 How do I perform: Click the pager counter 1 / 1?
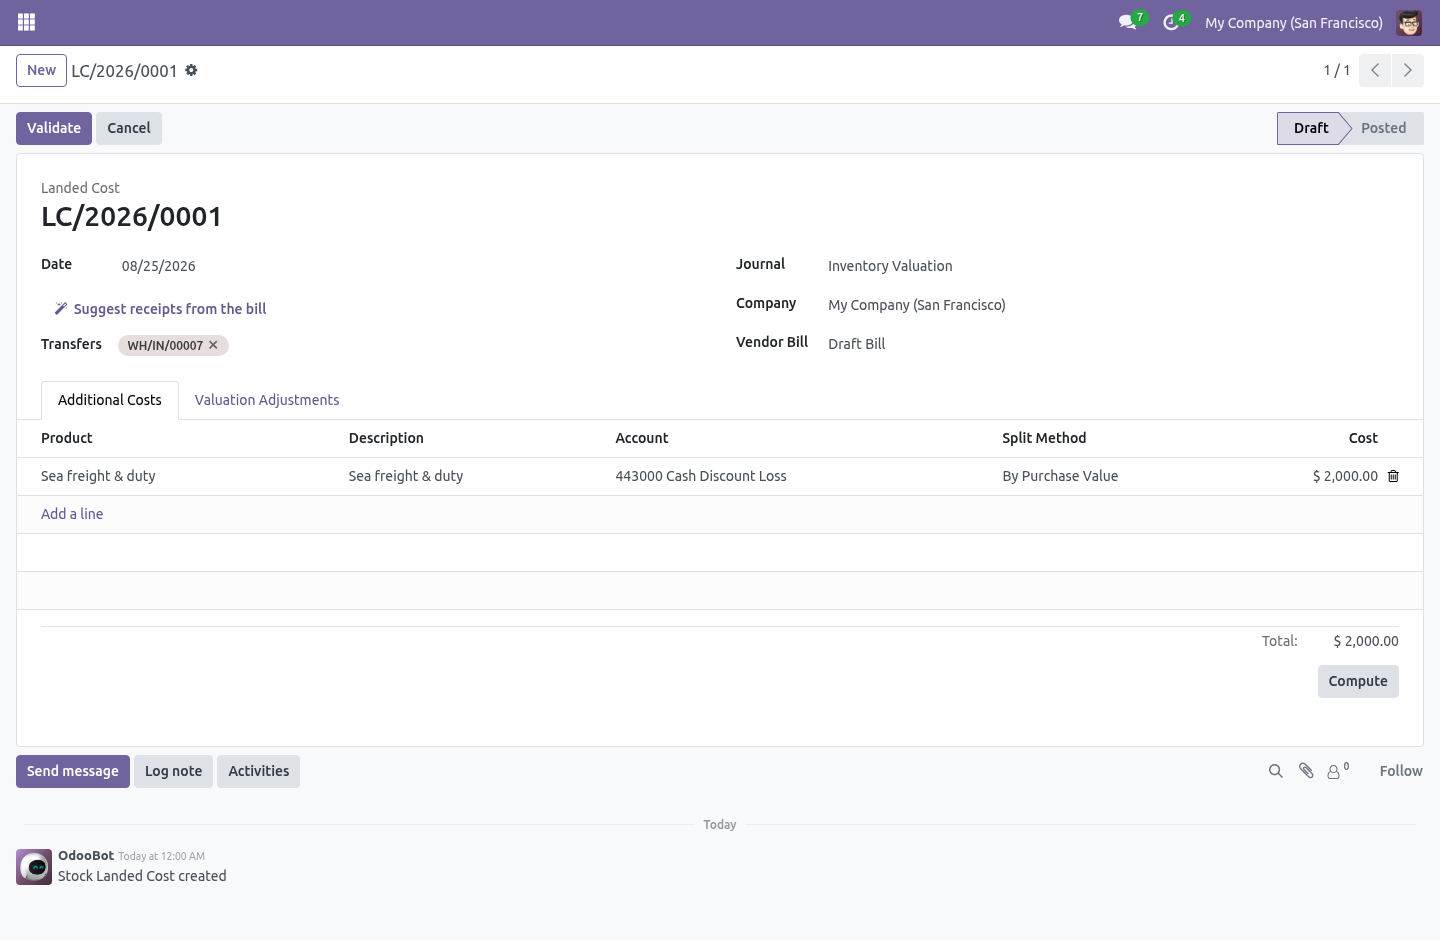coord(1336,70)
